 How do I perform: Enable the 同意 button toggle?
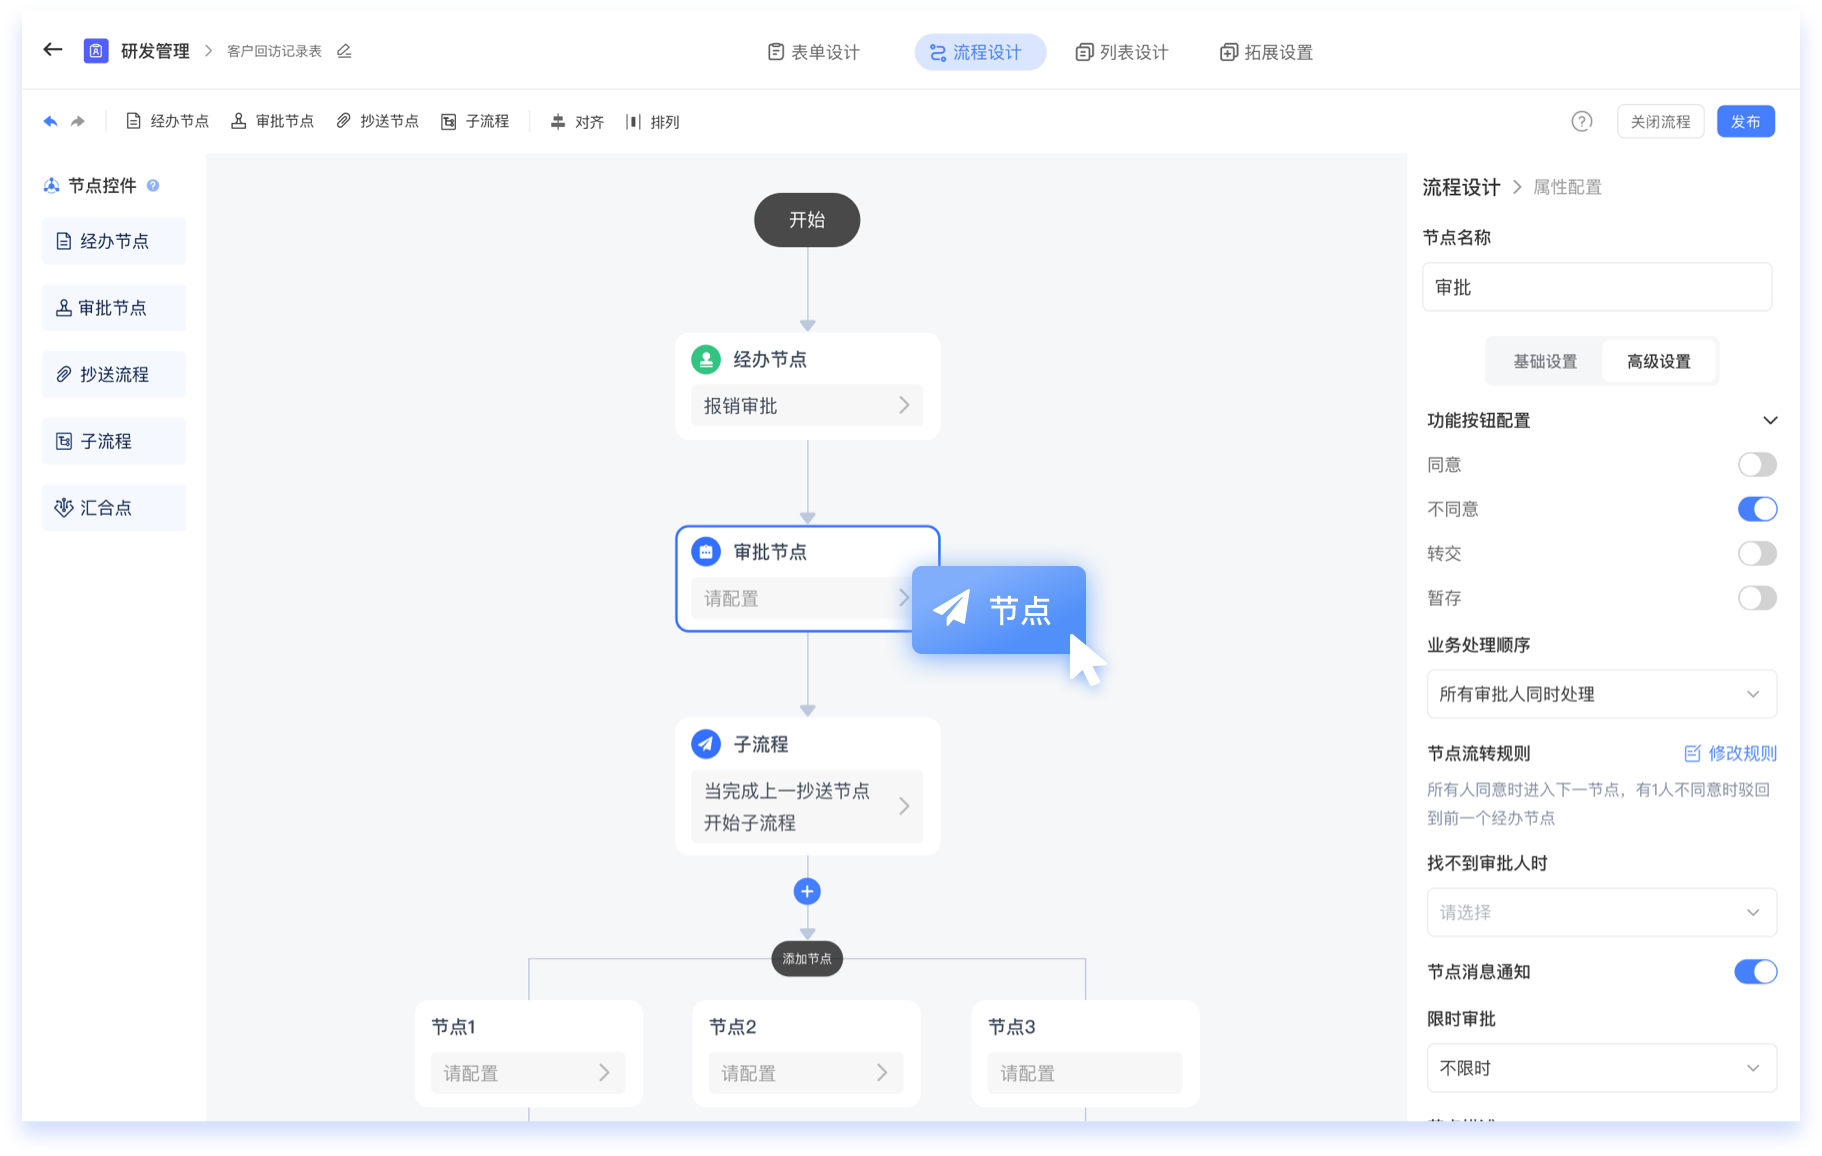[x=1756, y=465]
